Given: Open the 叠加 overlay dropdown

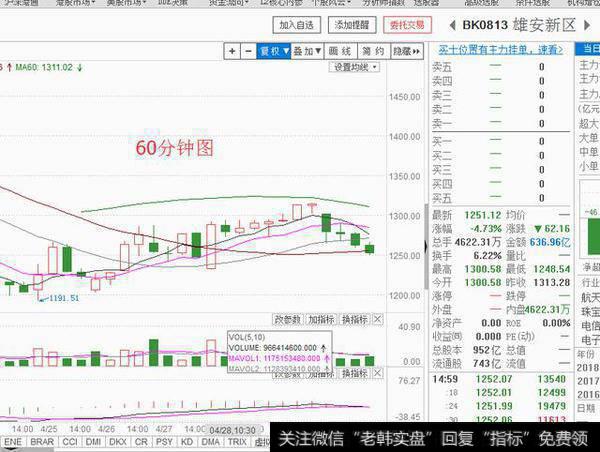Looking at the screenshot, I should tap(307, 51).
